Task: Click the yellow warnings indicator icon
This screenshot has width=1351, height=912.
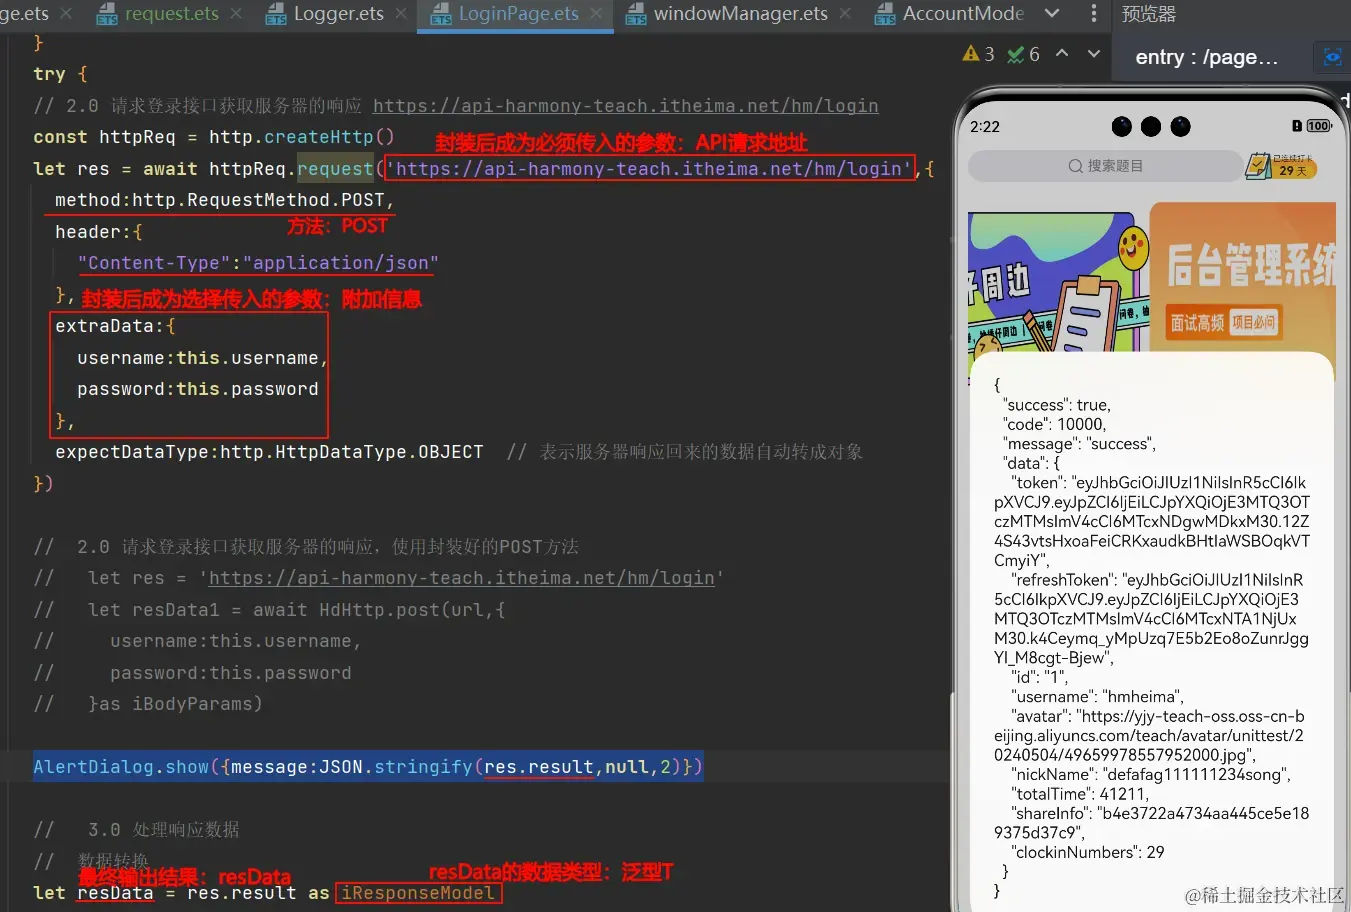Action: click(971, 54)
